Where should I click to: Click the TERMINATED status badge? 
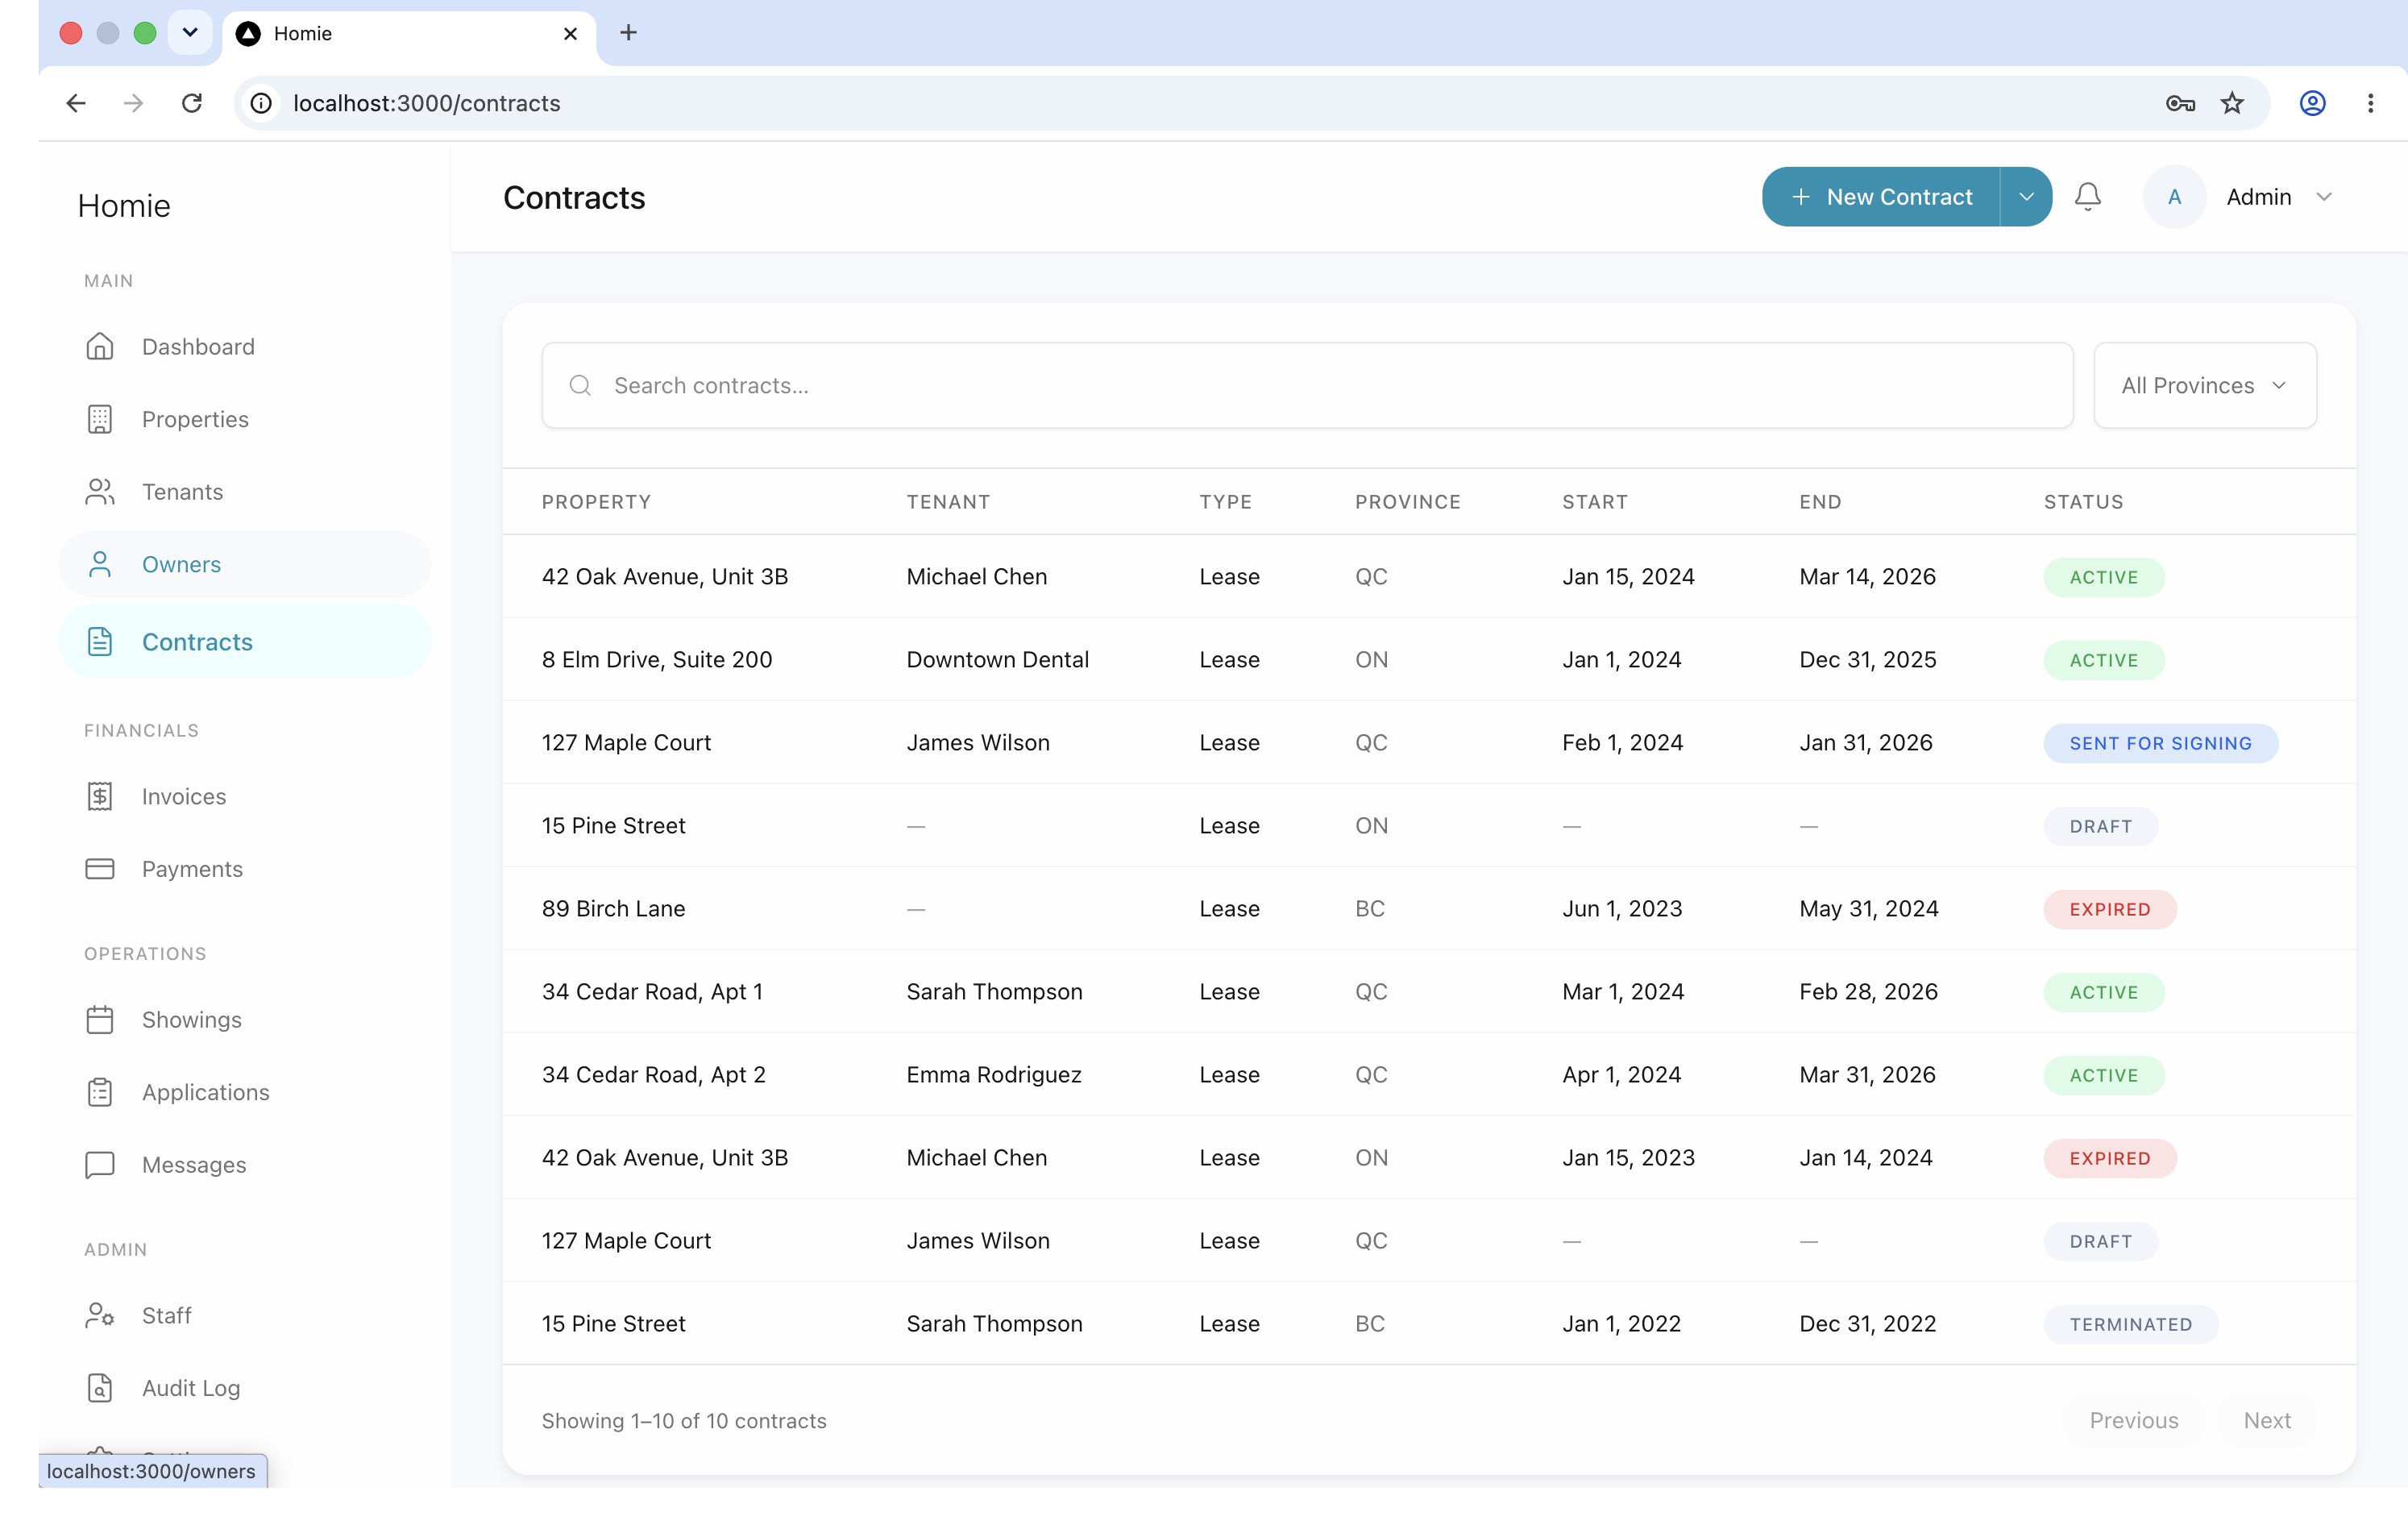click(2130, 1324)
